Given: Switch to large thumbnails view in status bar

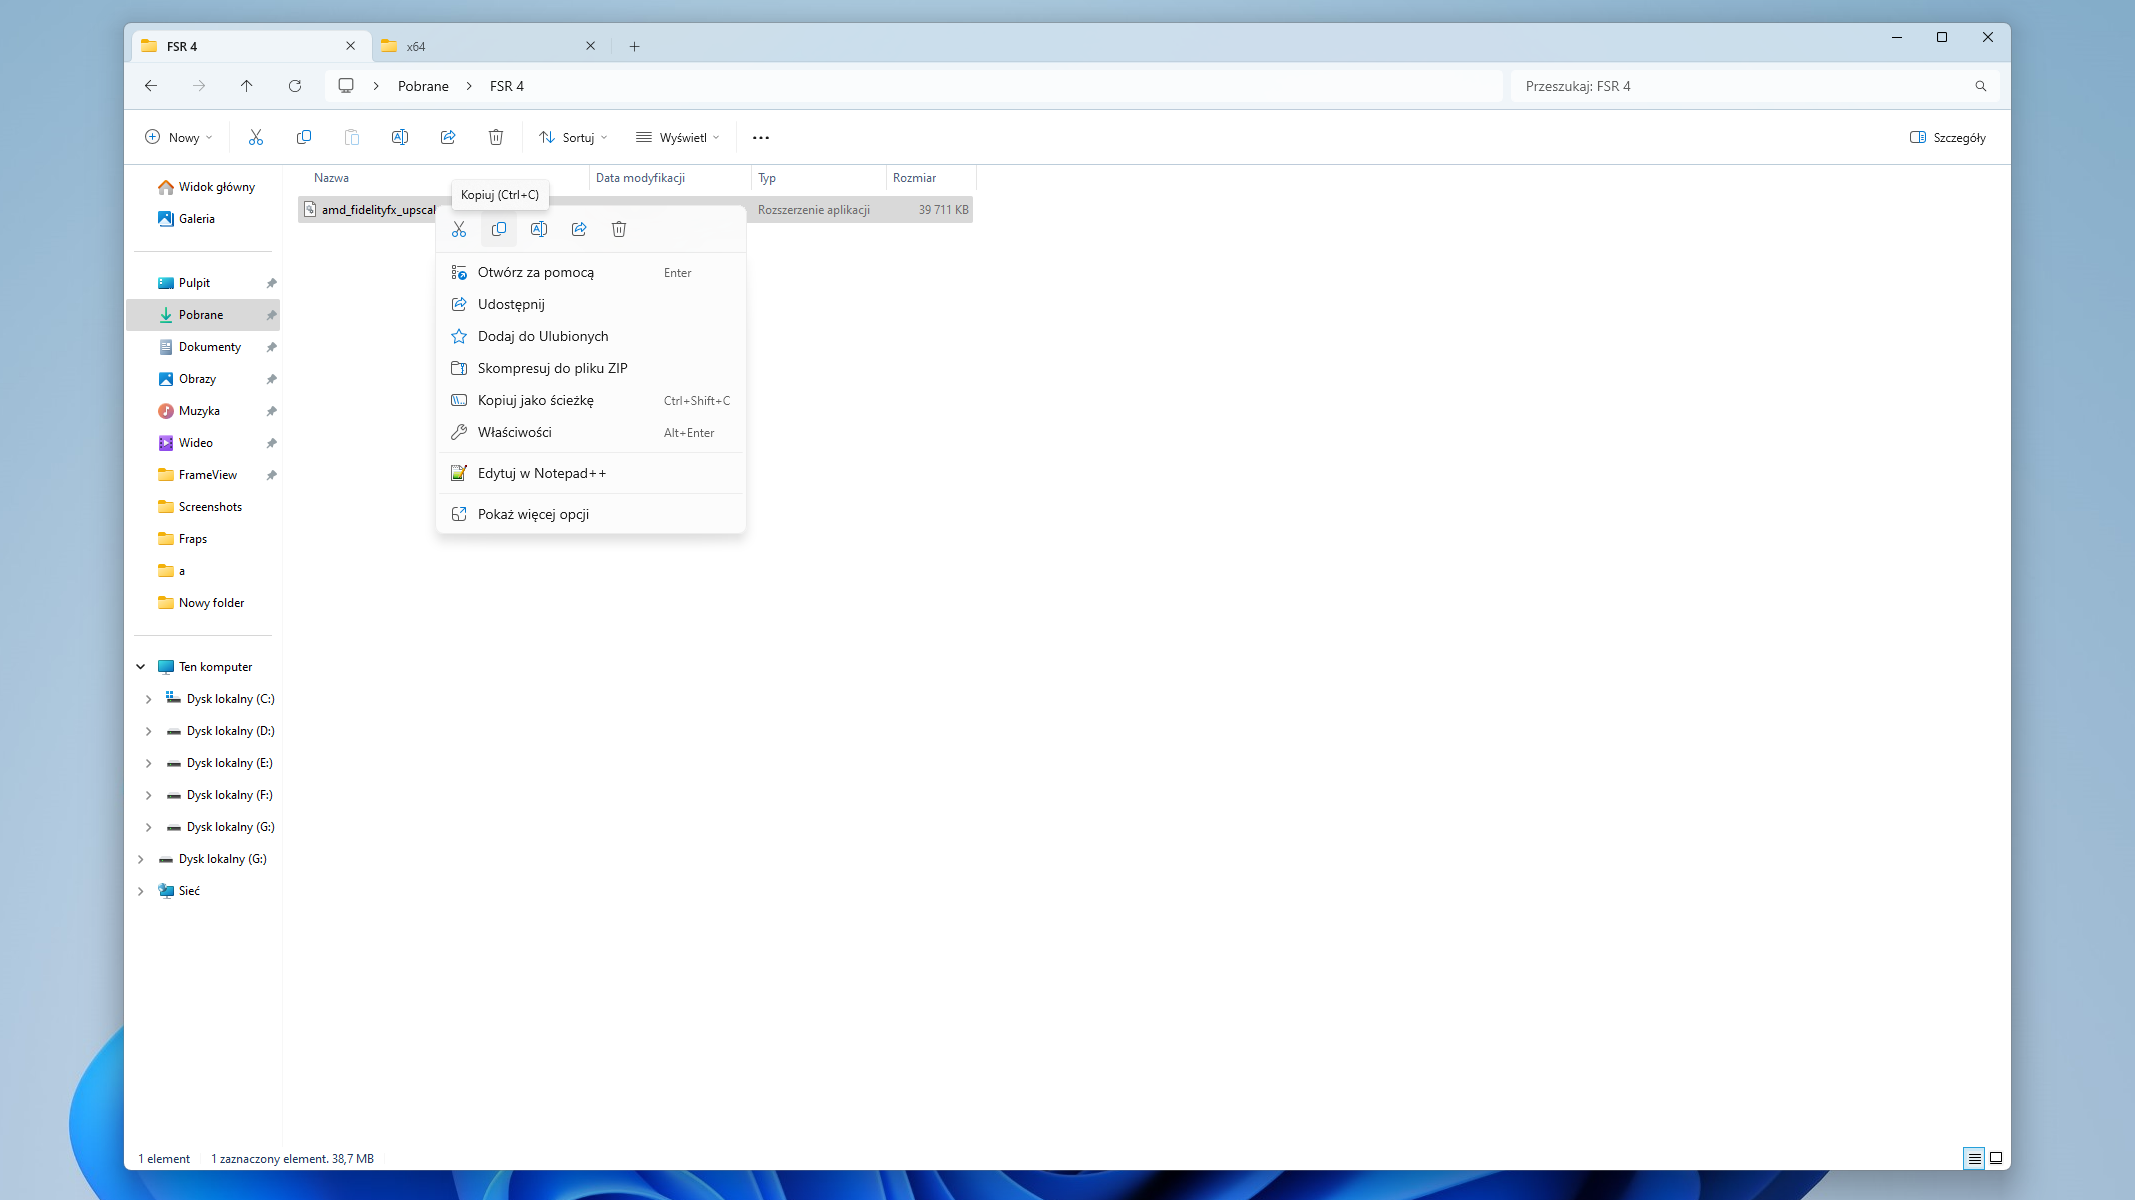Looking at the screenshot, I should 1996,1158.
